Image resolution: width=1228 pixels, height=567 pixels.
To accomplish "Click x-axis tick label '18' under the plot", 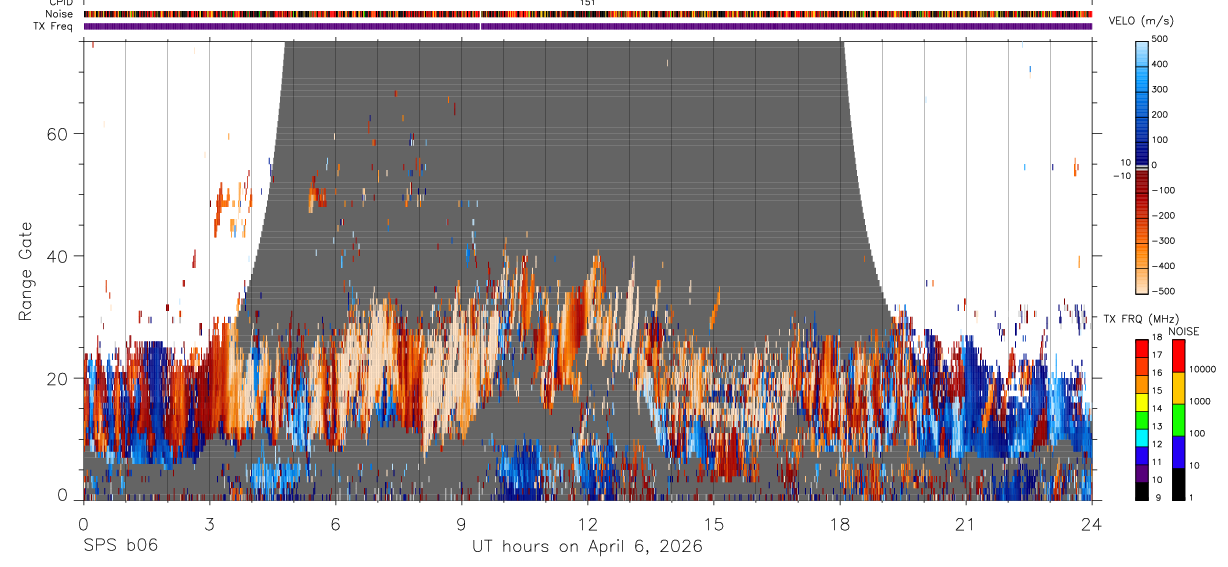I will coord(840,525).
